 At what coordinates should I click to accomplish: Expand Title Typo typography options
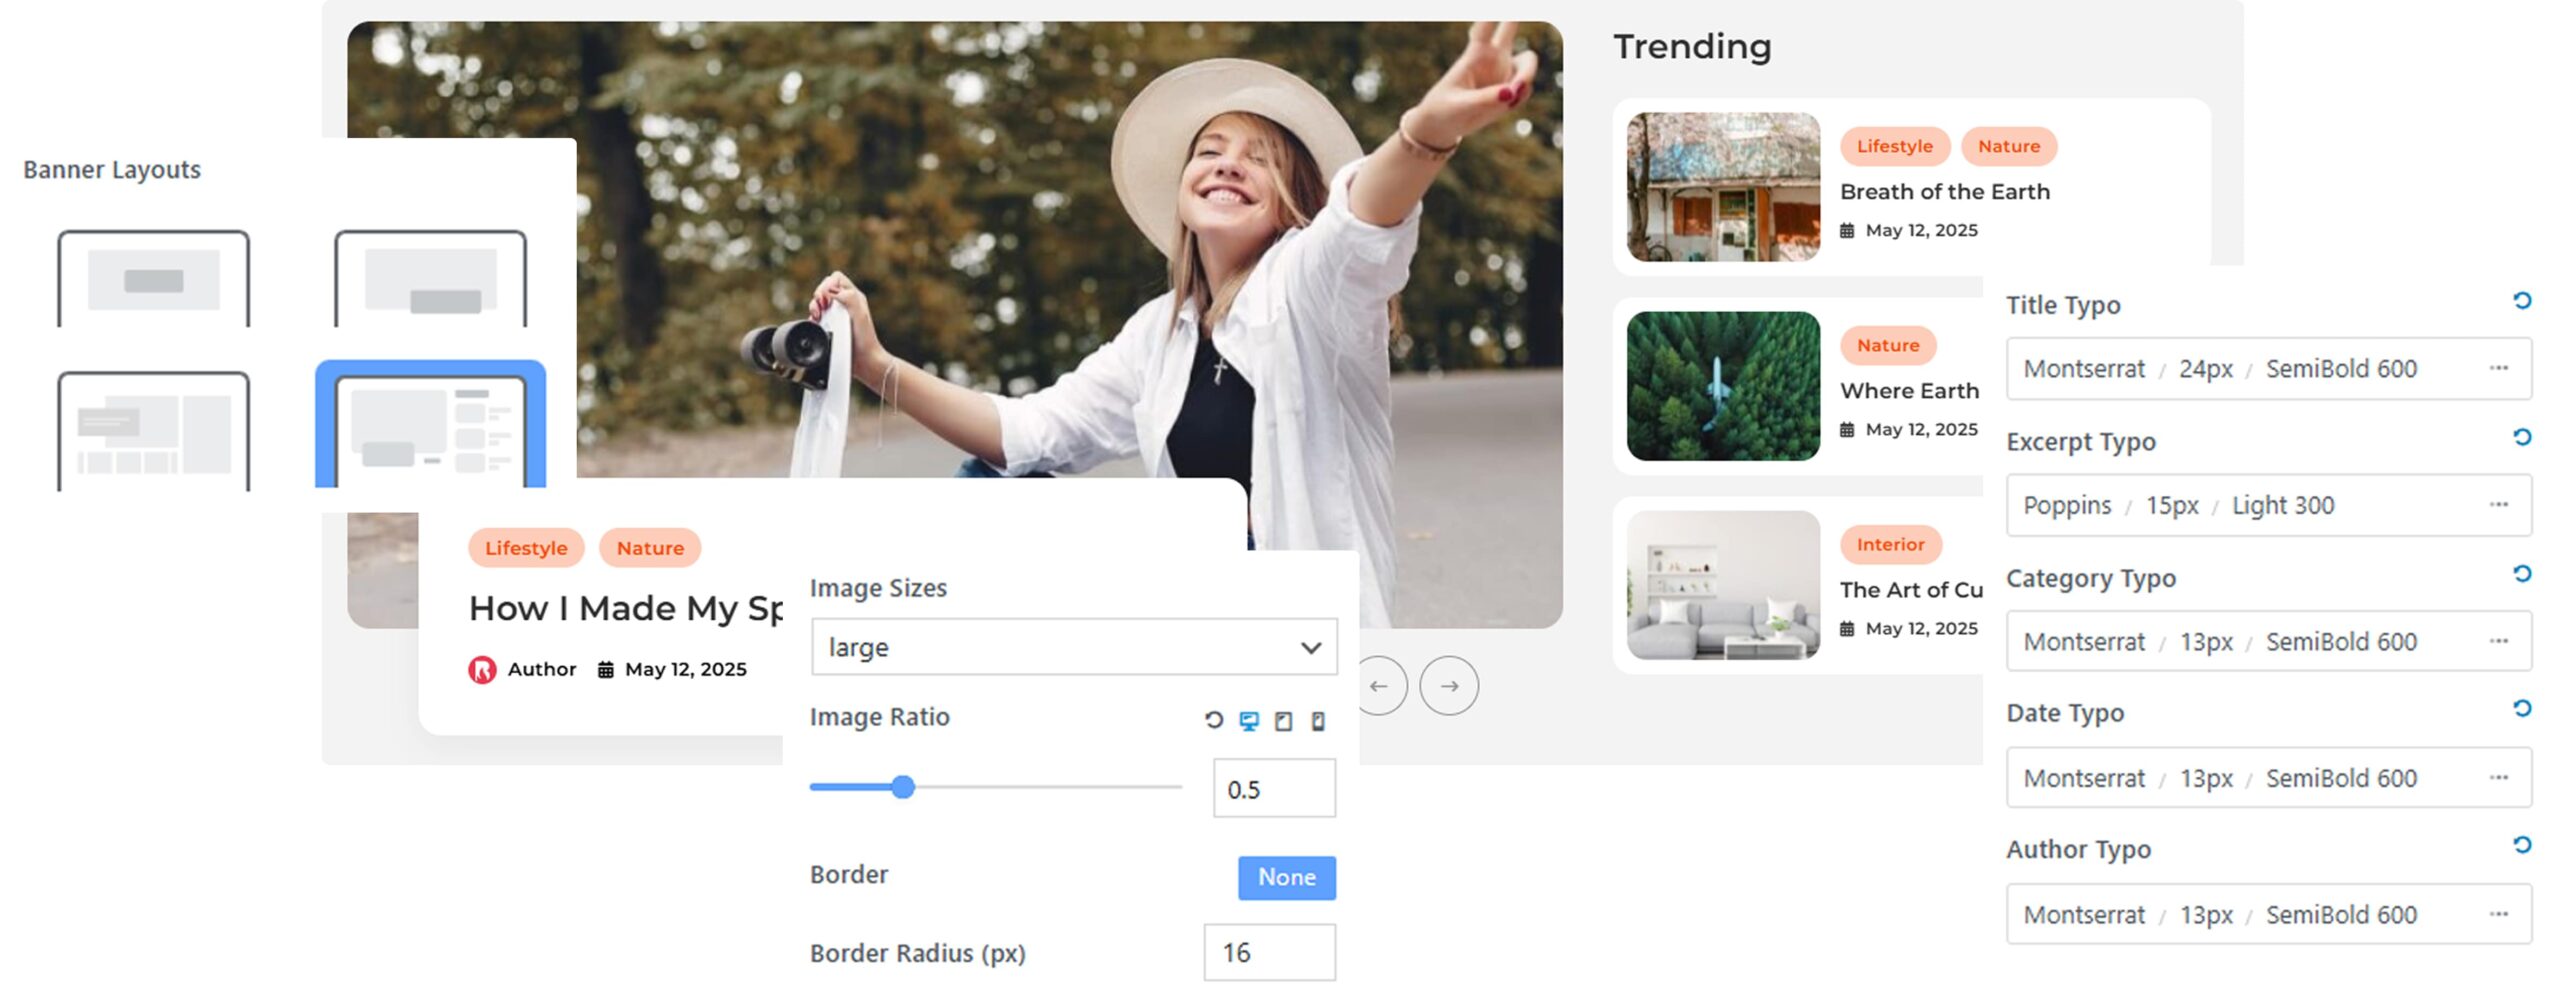point(2498,368)
